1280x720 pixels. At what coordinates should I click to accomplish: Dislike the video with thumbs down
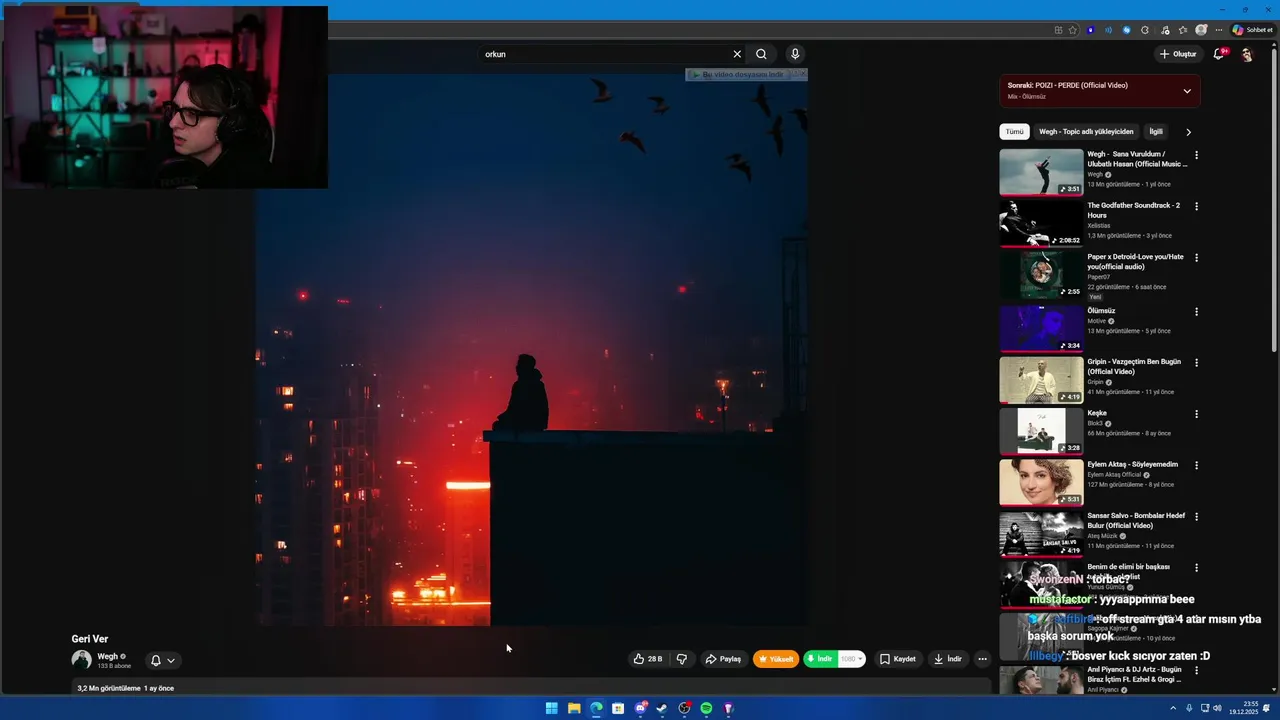(x=682, y=659)
